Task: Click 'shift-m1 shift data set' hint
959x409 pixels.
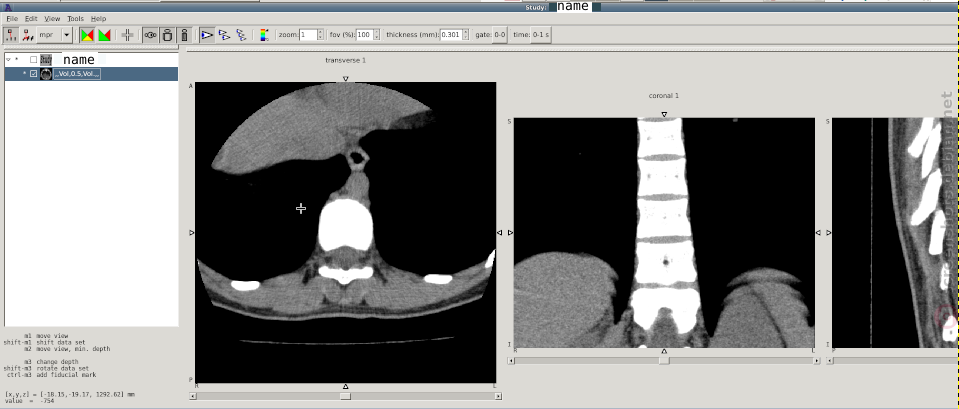Action: [44, 342]
